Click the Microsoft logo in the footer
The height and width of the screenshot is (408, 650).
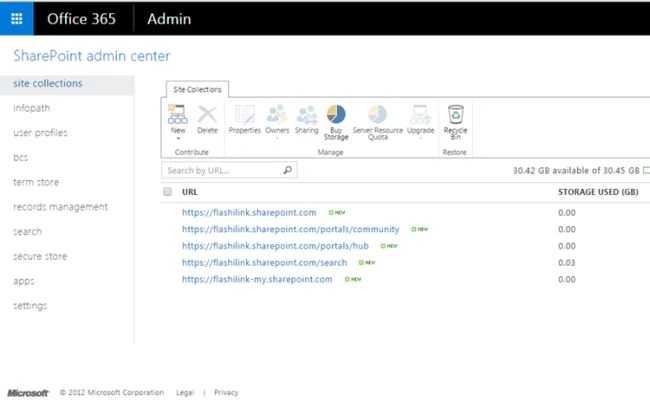pyautogui.click(x=28, y=393)
